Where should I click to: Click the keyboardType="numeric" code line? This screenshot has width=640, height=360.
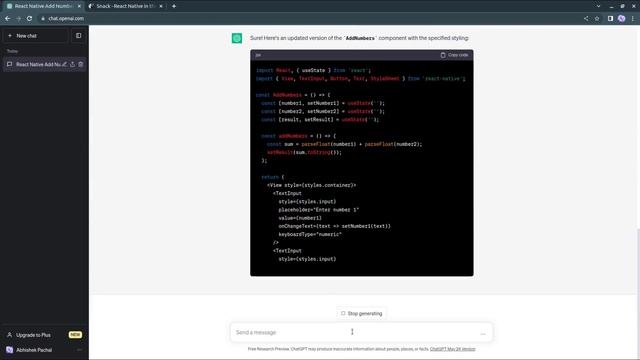[310, 234]
